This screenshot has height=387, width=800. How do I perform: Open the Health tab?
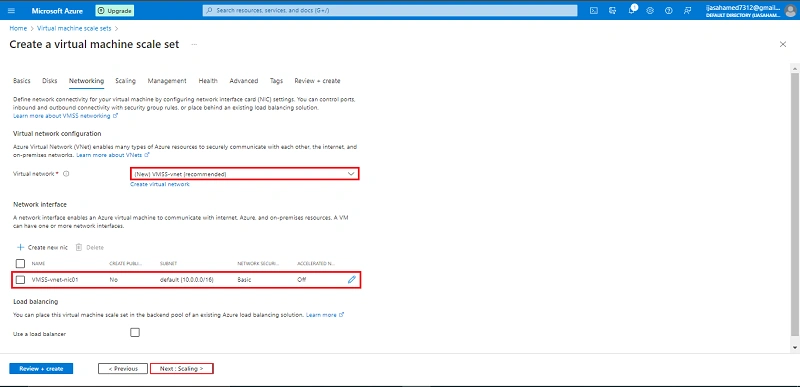point(208,81)
